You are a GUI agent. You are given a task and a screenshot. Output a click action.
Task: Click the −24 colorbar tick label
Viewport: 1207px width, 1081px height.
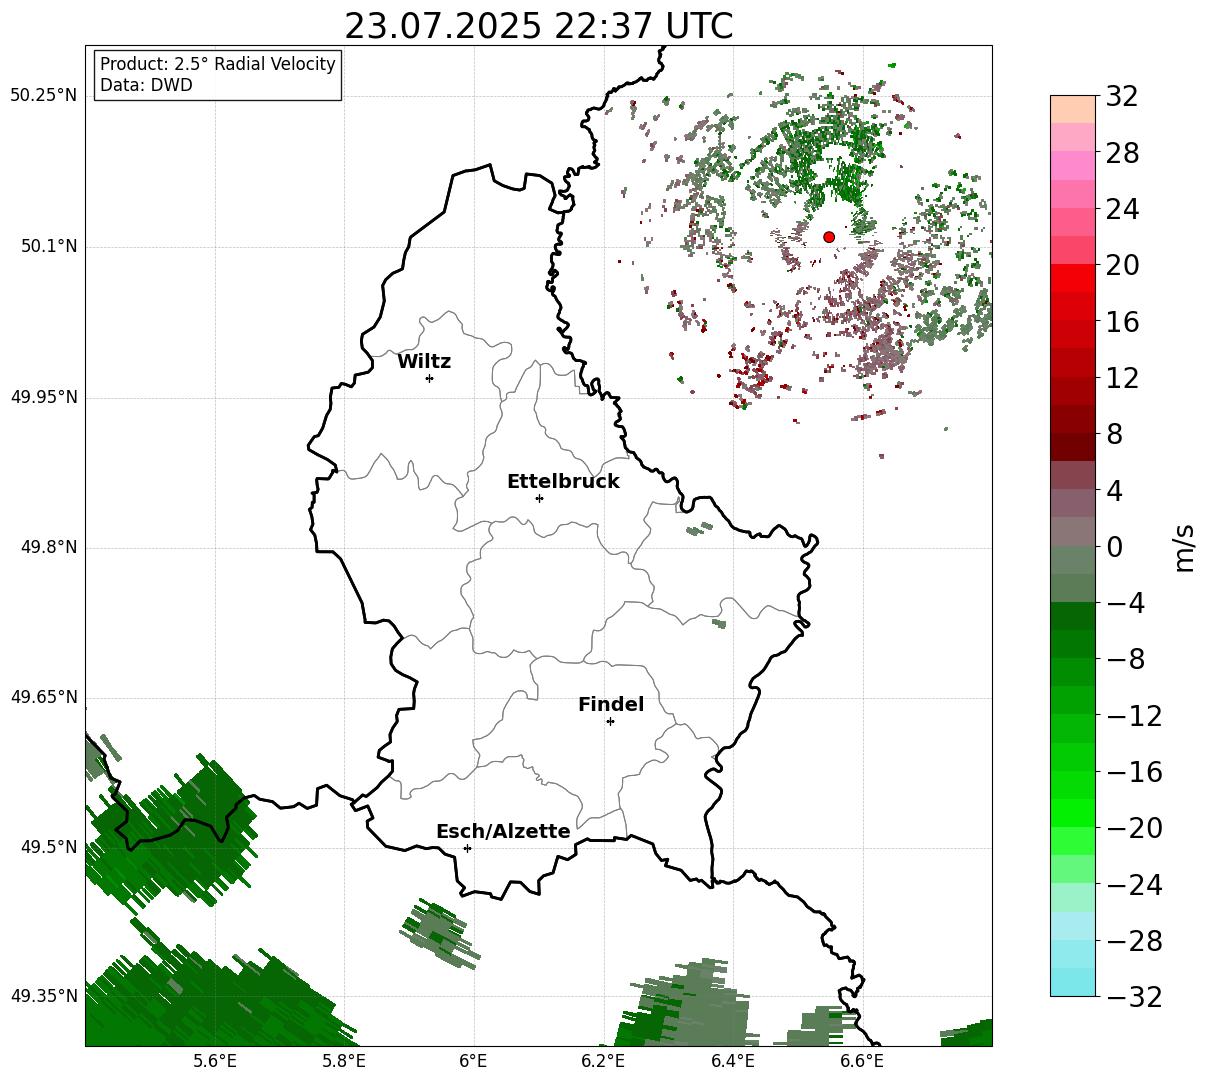[1134, 885]
